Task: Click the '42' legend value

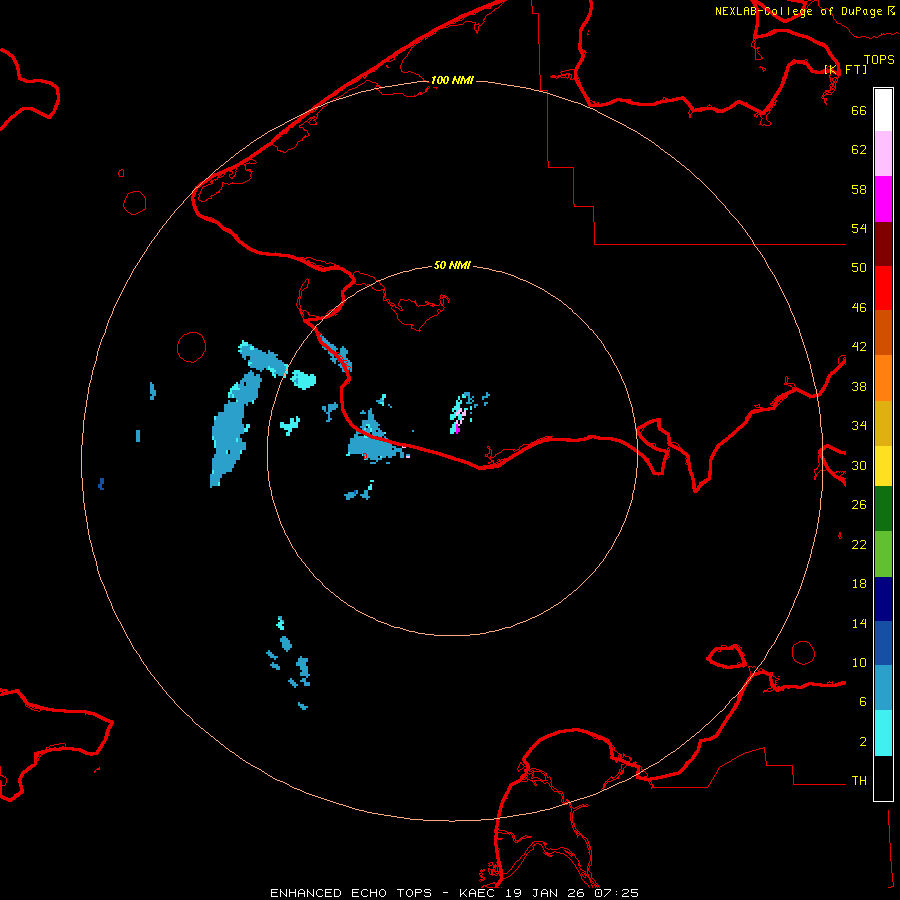Action: [x=859, y=347]
